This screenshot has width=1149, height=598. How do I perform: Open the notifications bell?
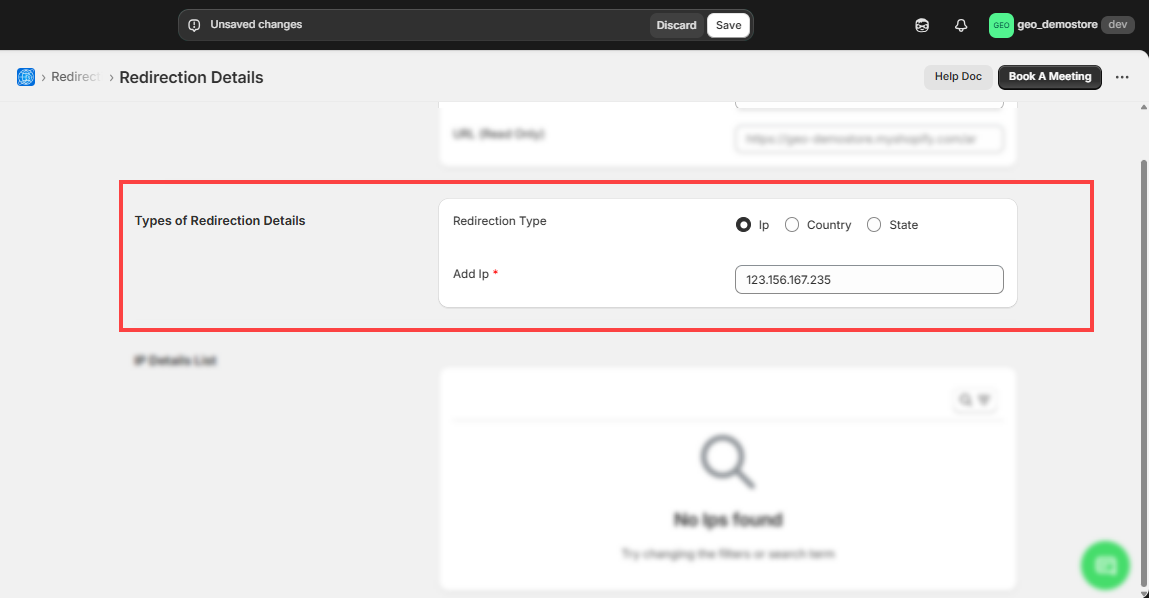961,26
